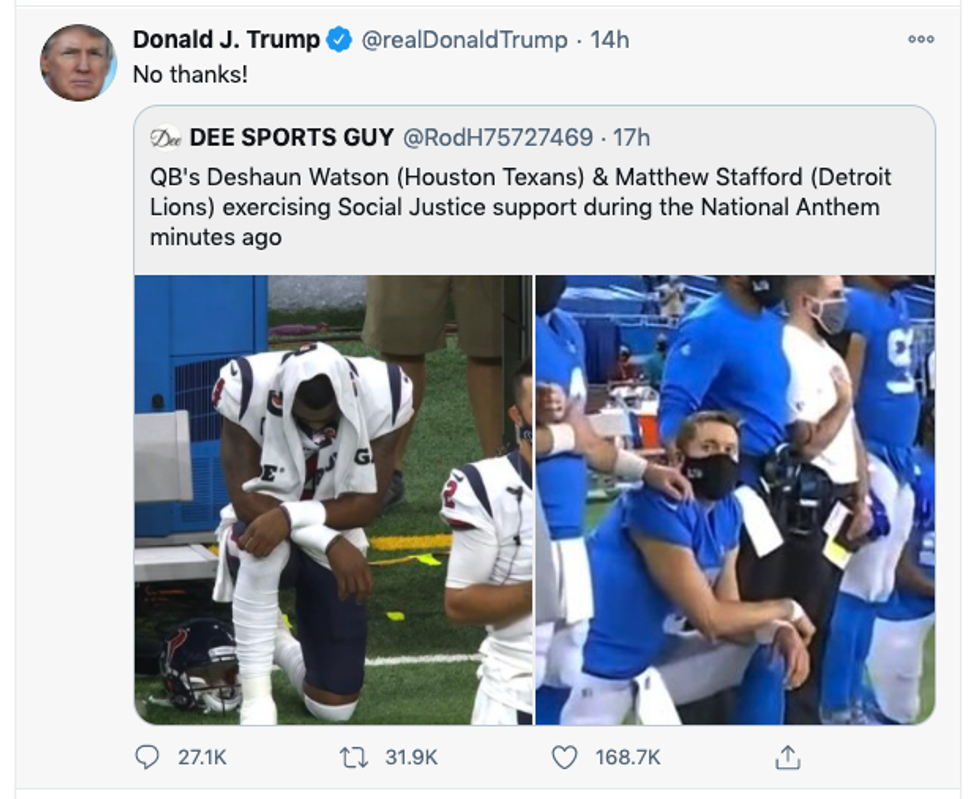The width and height of the screenshot is (980, 799).
Task: Open the 14h tweet timestamp
Action: pos(610,40)
